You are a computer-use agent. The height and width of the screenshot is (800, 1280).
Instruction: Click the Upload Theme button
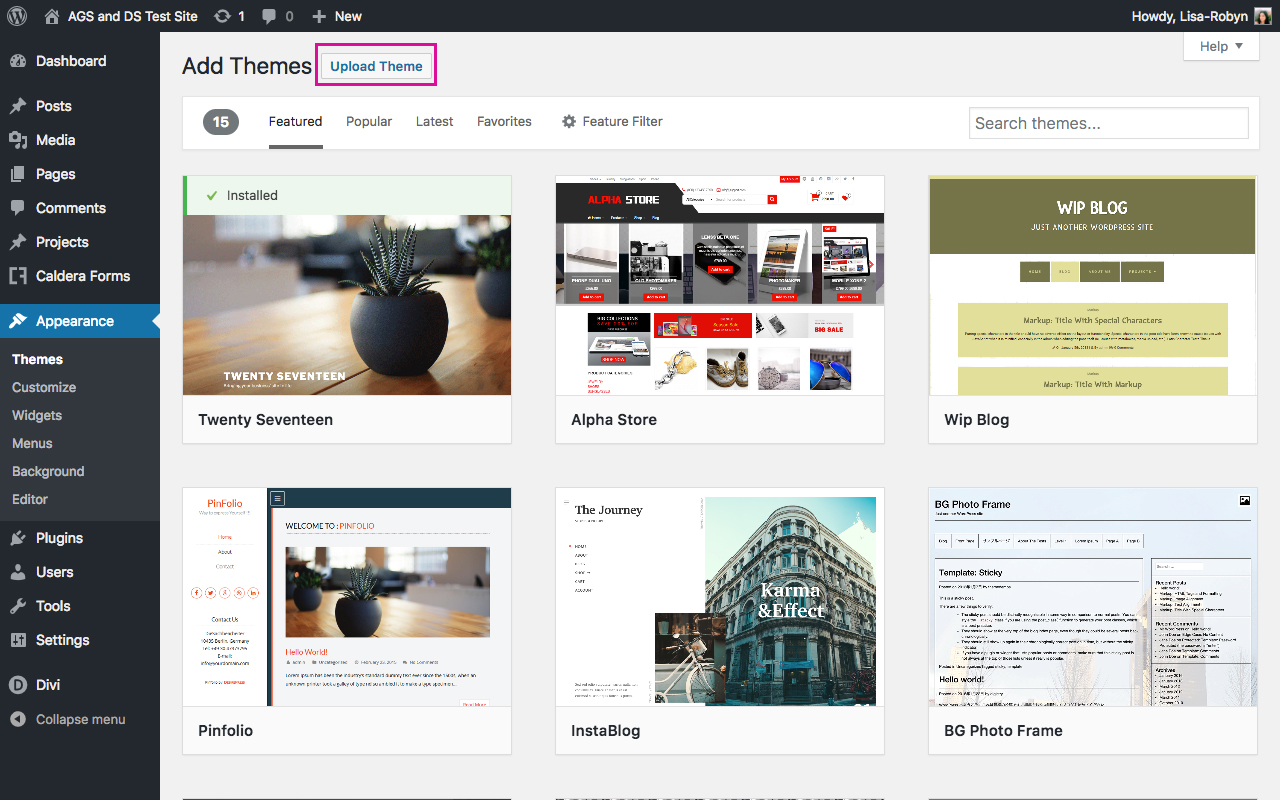(x=376, y=66)
